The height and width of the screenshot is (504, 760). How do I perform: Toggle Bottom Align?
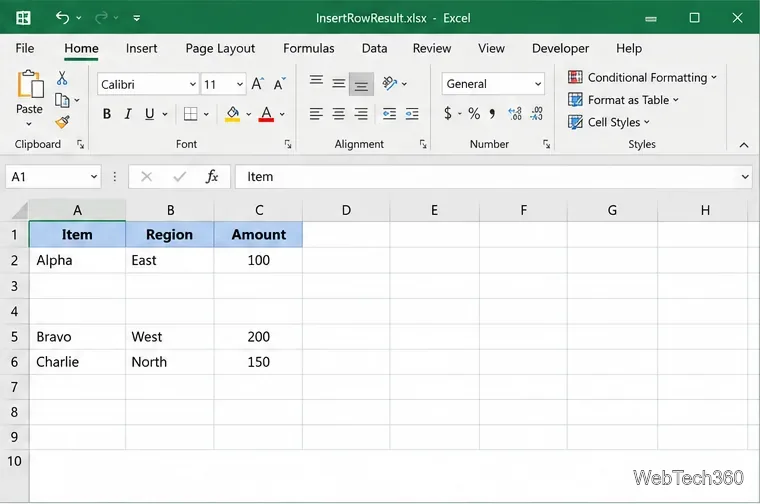coord(361,84)
